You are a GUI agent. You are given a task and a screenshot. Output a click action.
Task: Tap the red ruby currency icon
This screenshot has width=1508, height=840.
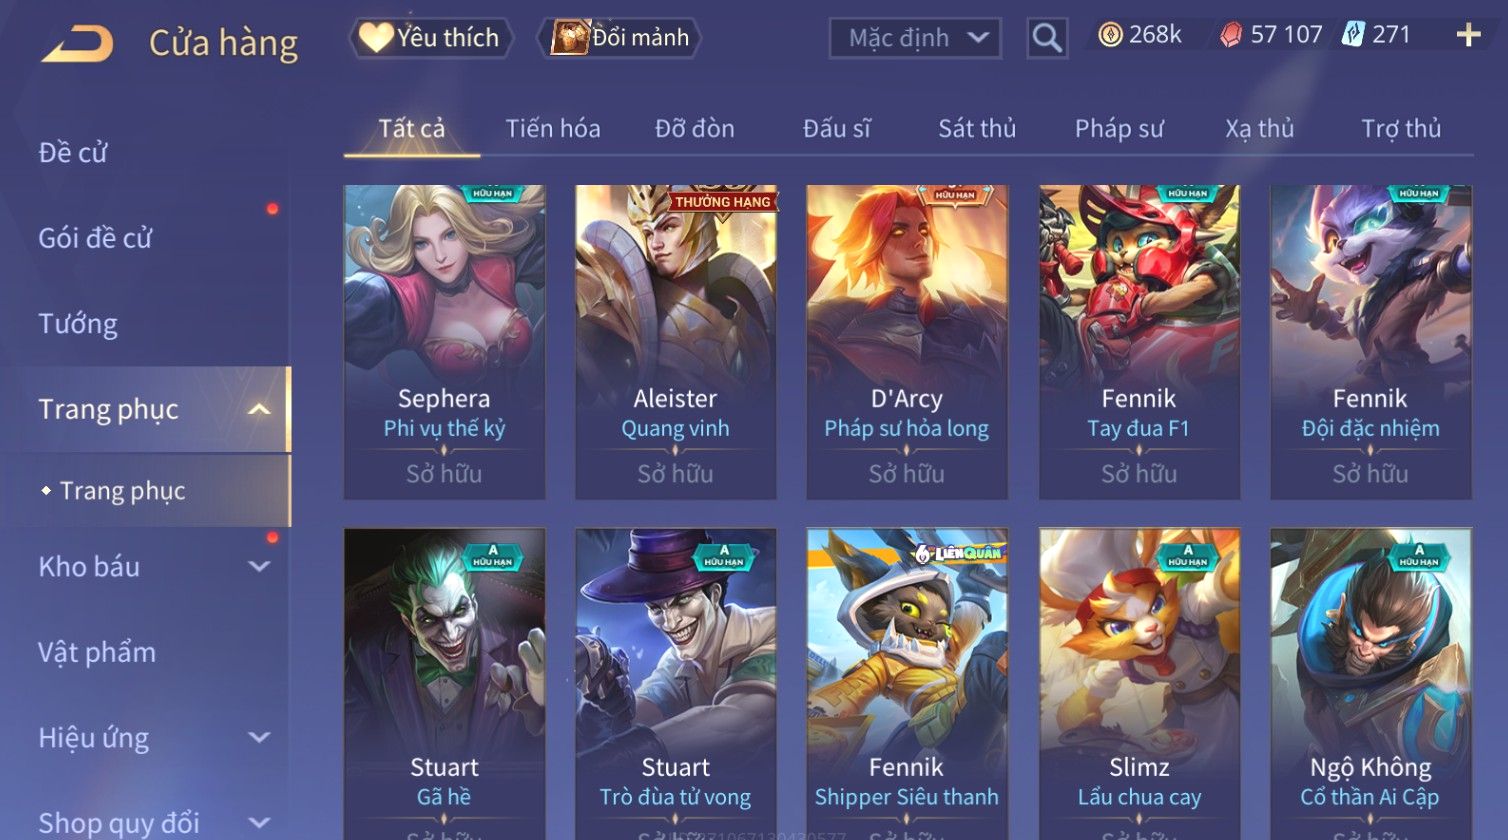coord(1231,35)
